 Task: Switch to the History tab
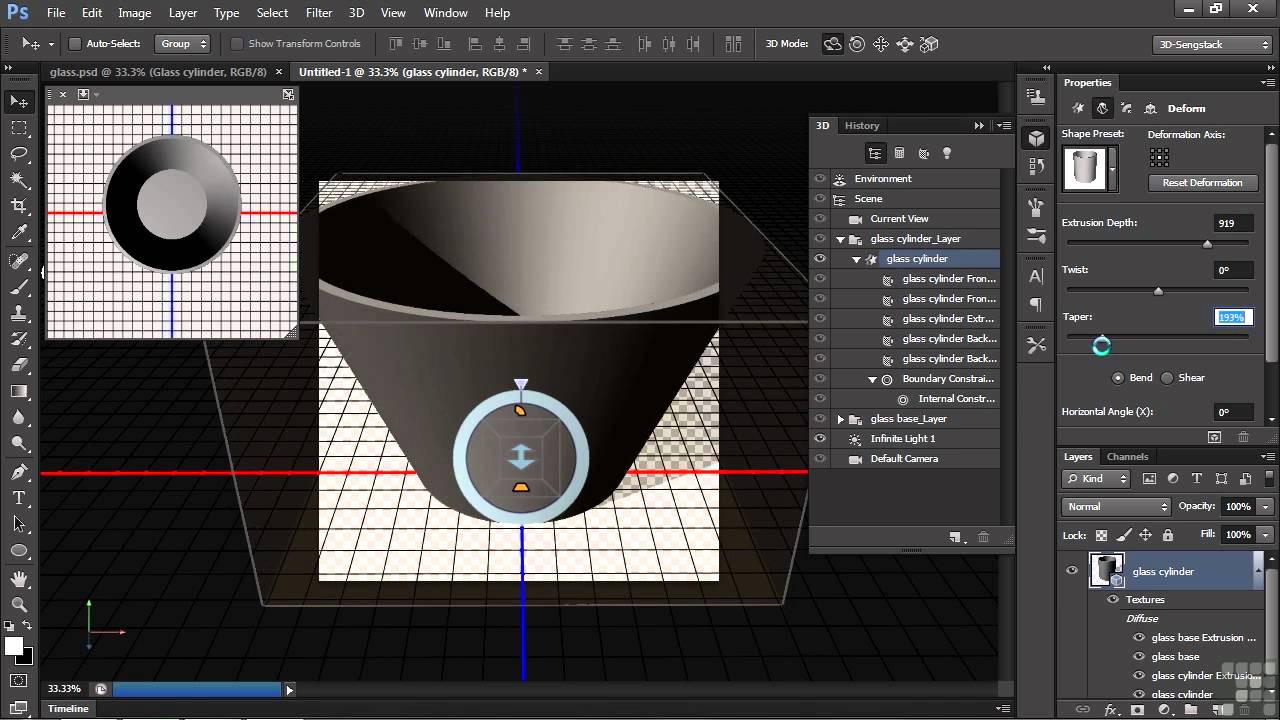[861, 125]
